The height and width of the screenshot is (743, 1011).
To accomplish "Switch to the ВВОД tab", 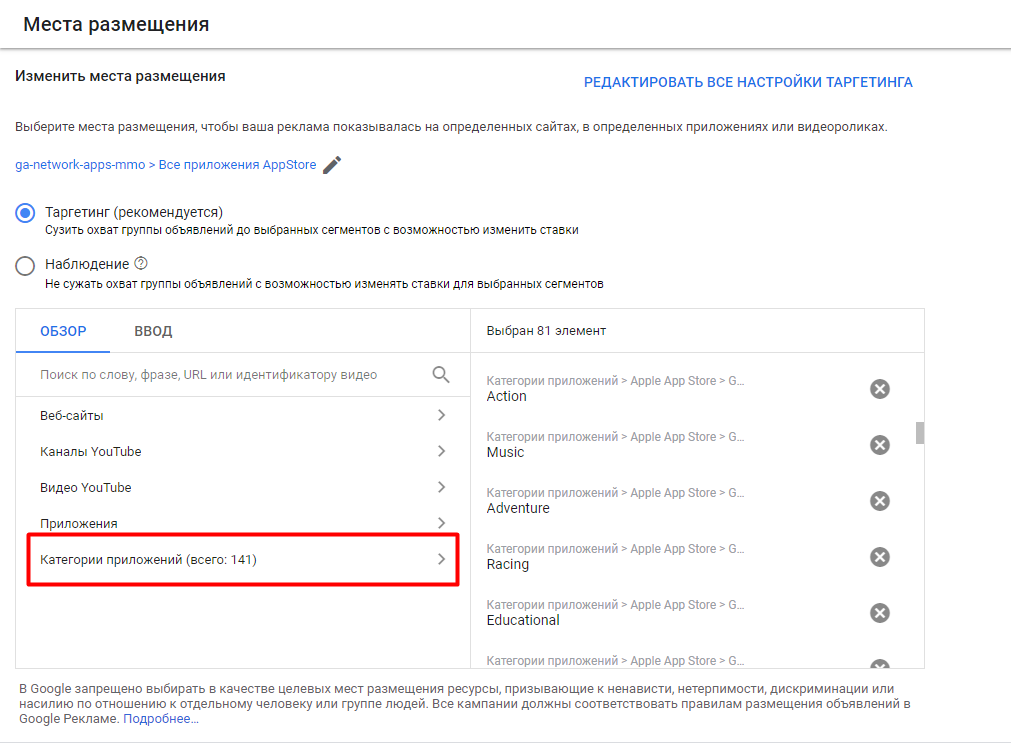I will [153, 332].
